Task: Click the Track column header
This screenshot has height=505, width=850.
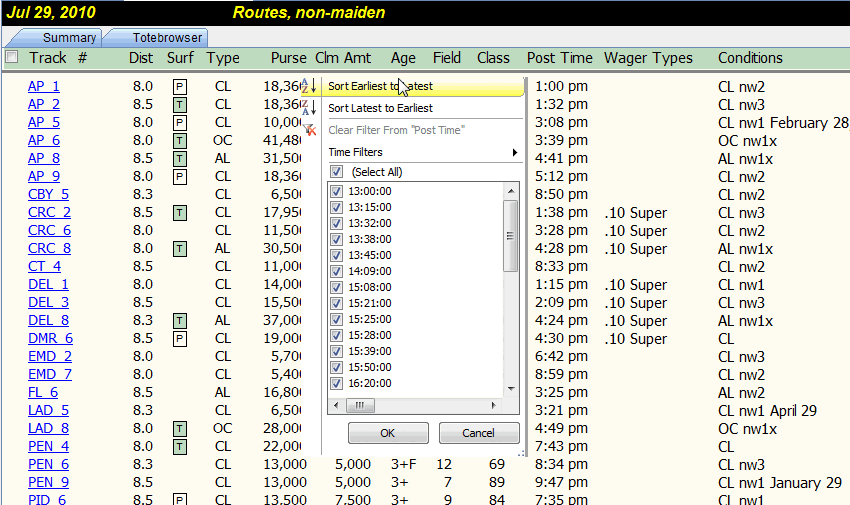Action: pyautogui.click(x=48, y=57)
